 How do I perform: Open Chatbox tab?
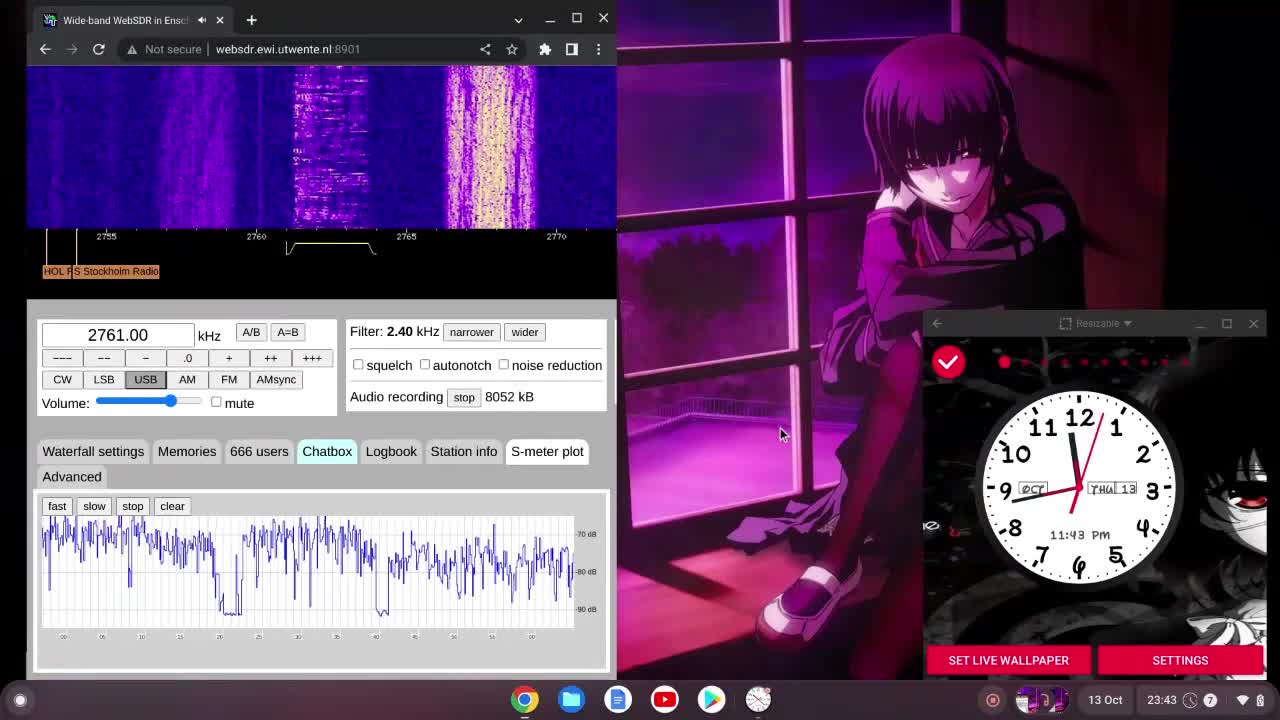327,451
